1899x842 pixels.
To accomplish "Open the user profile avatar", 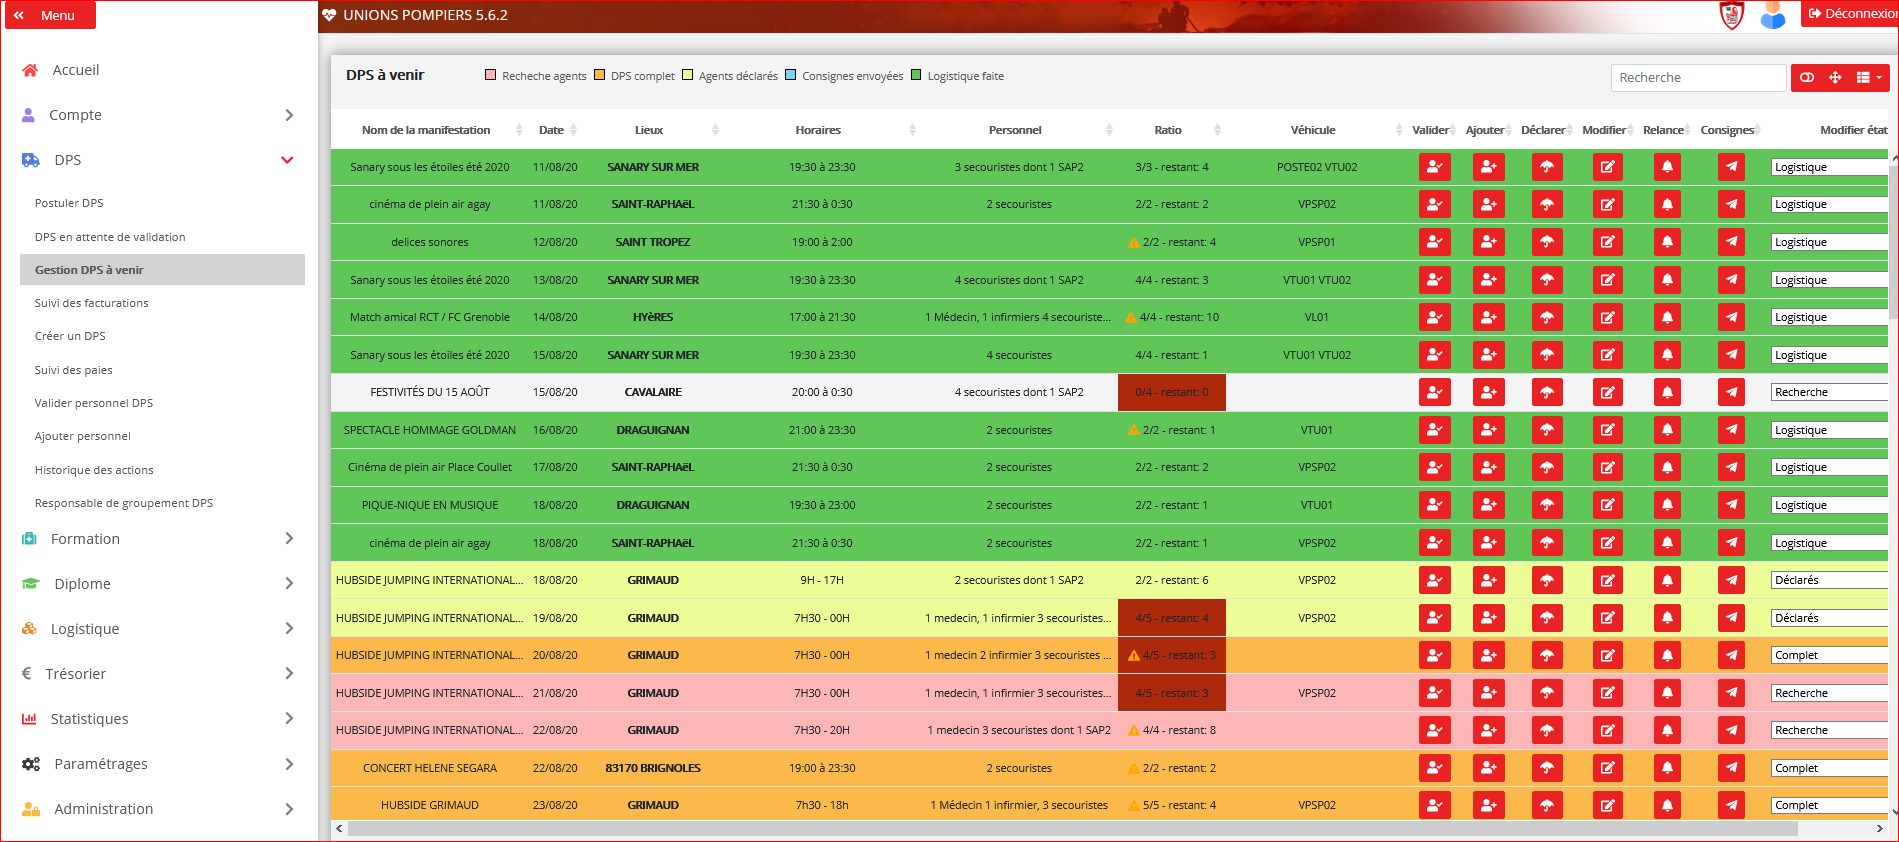I will pos(1773,15).
